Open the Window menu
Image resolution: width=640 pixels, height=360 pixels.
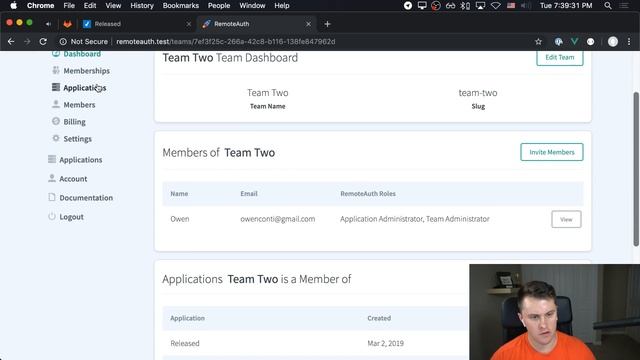(x=252, y=6)
